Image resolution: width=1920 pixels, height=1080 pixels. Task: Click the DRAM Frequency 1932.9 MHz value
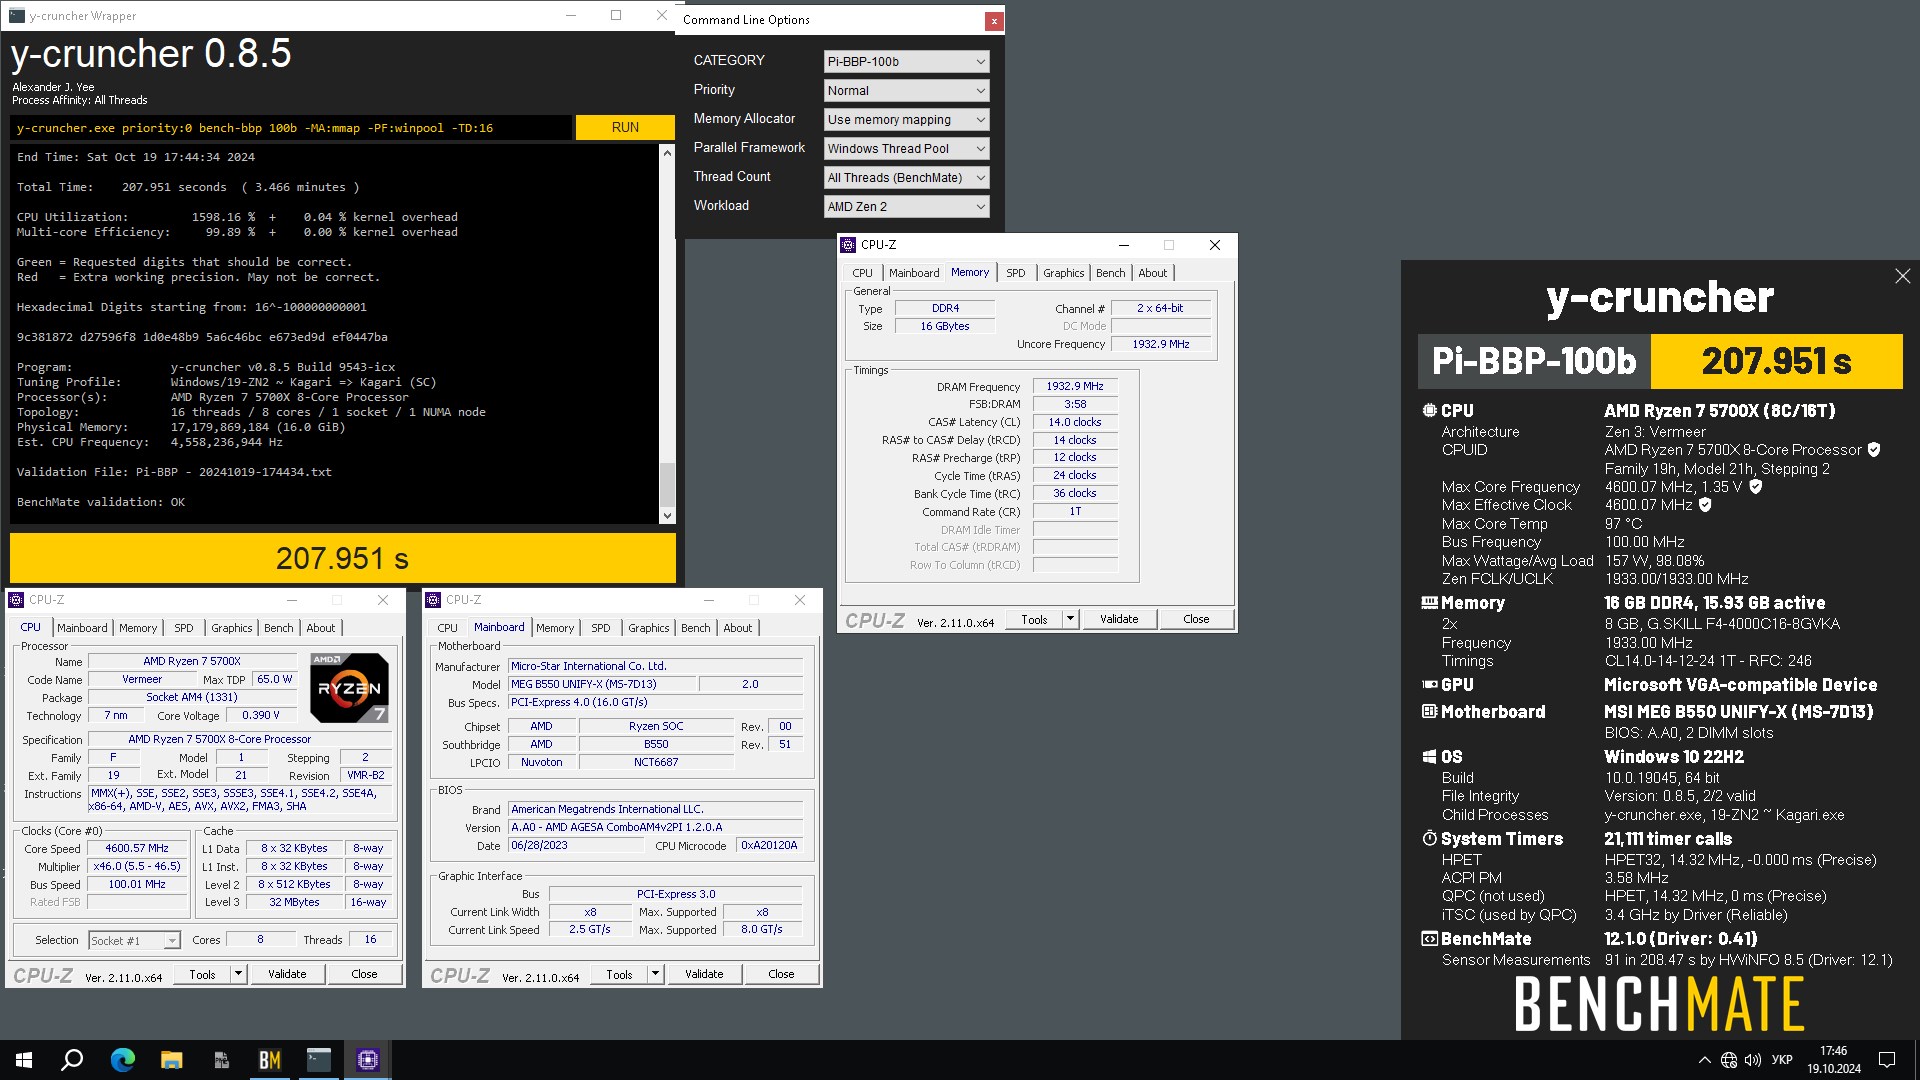coord(1075,386)
